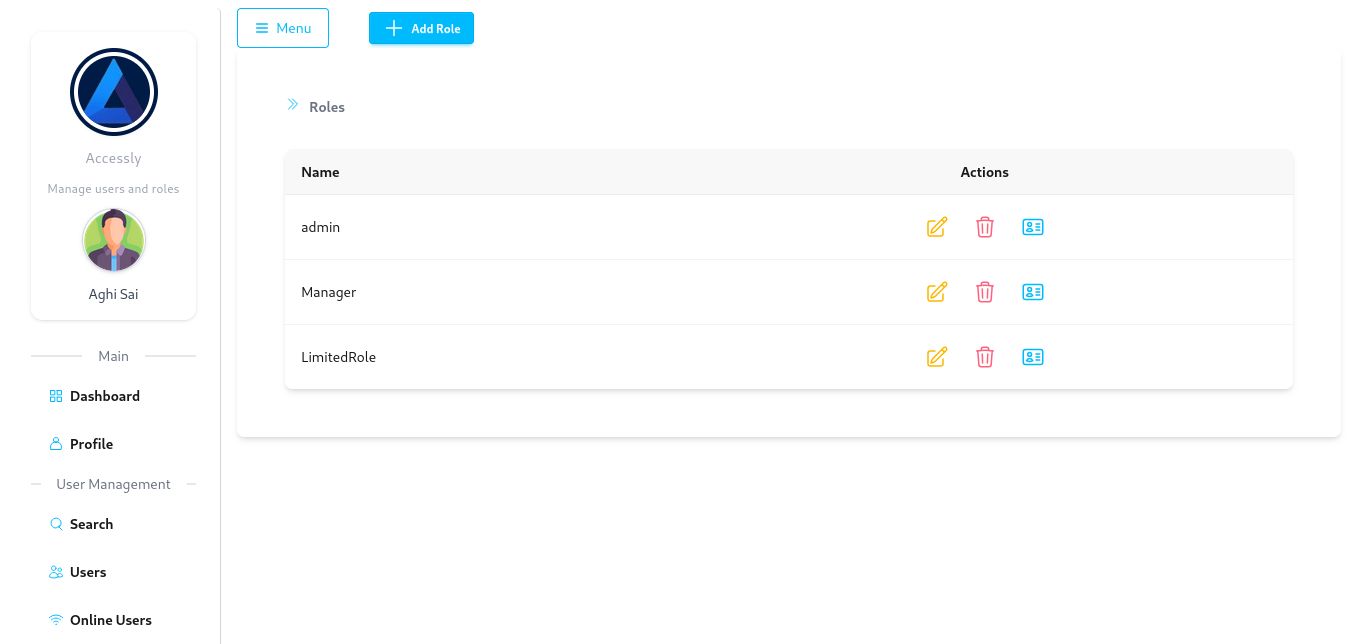The image size is (1347, 644).
Task: Toggle the sidebar with Menu button
Action: (283, 28)
